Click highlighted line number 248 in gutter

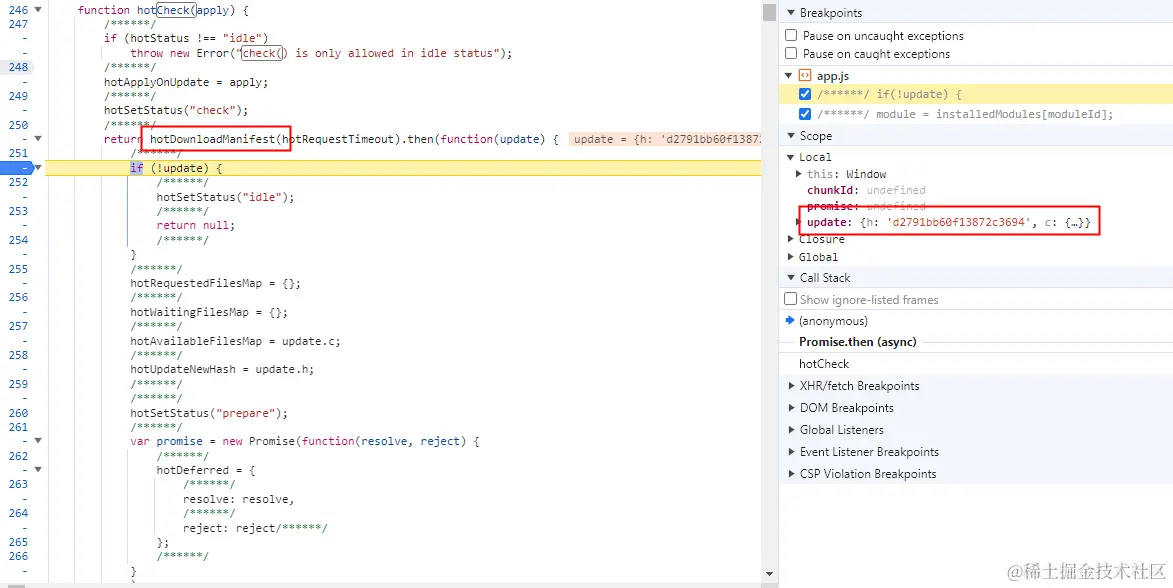19,67
